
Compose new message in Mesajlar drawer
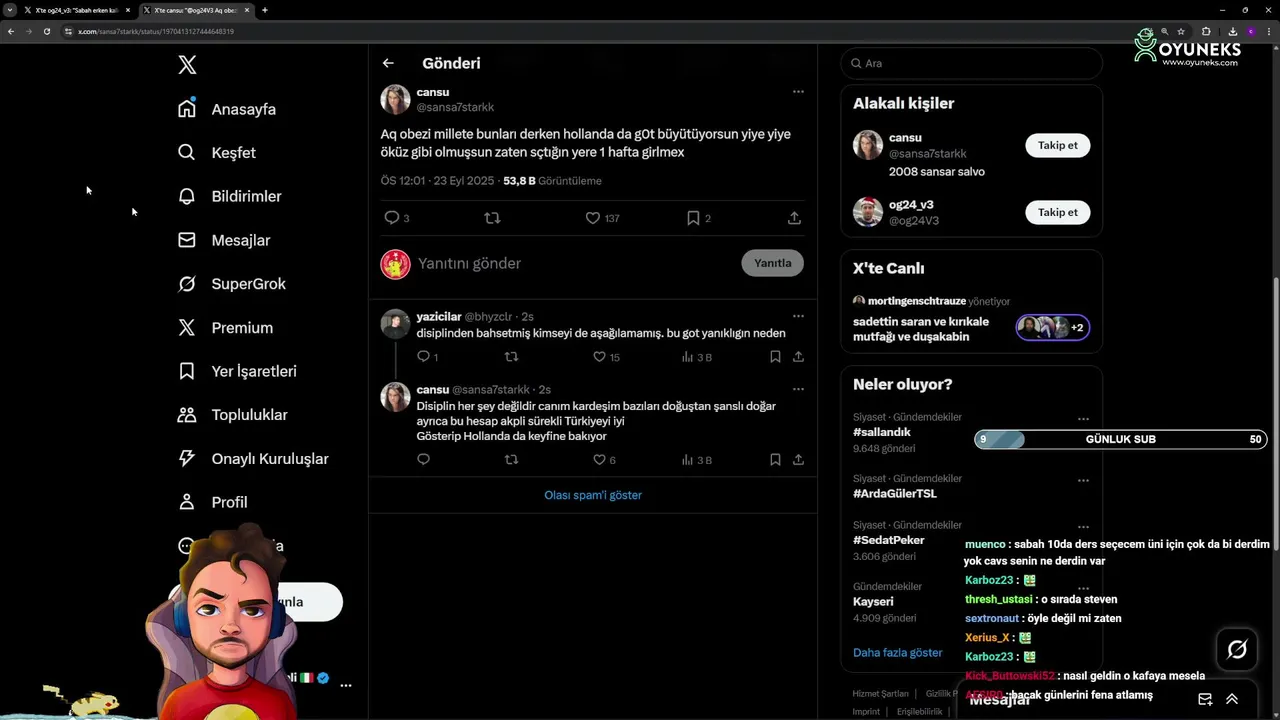pyautogui.click(x=1205, y=699)
